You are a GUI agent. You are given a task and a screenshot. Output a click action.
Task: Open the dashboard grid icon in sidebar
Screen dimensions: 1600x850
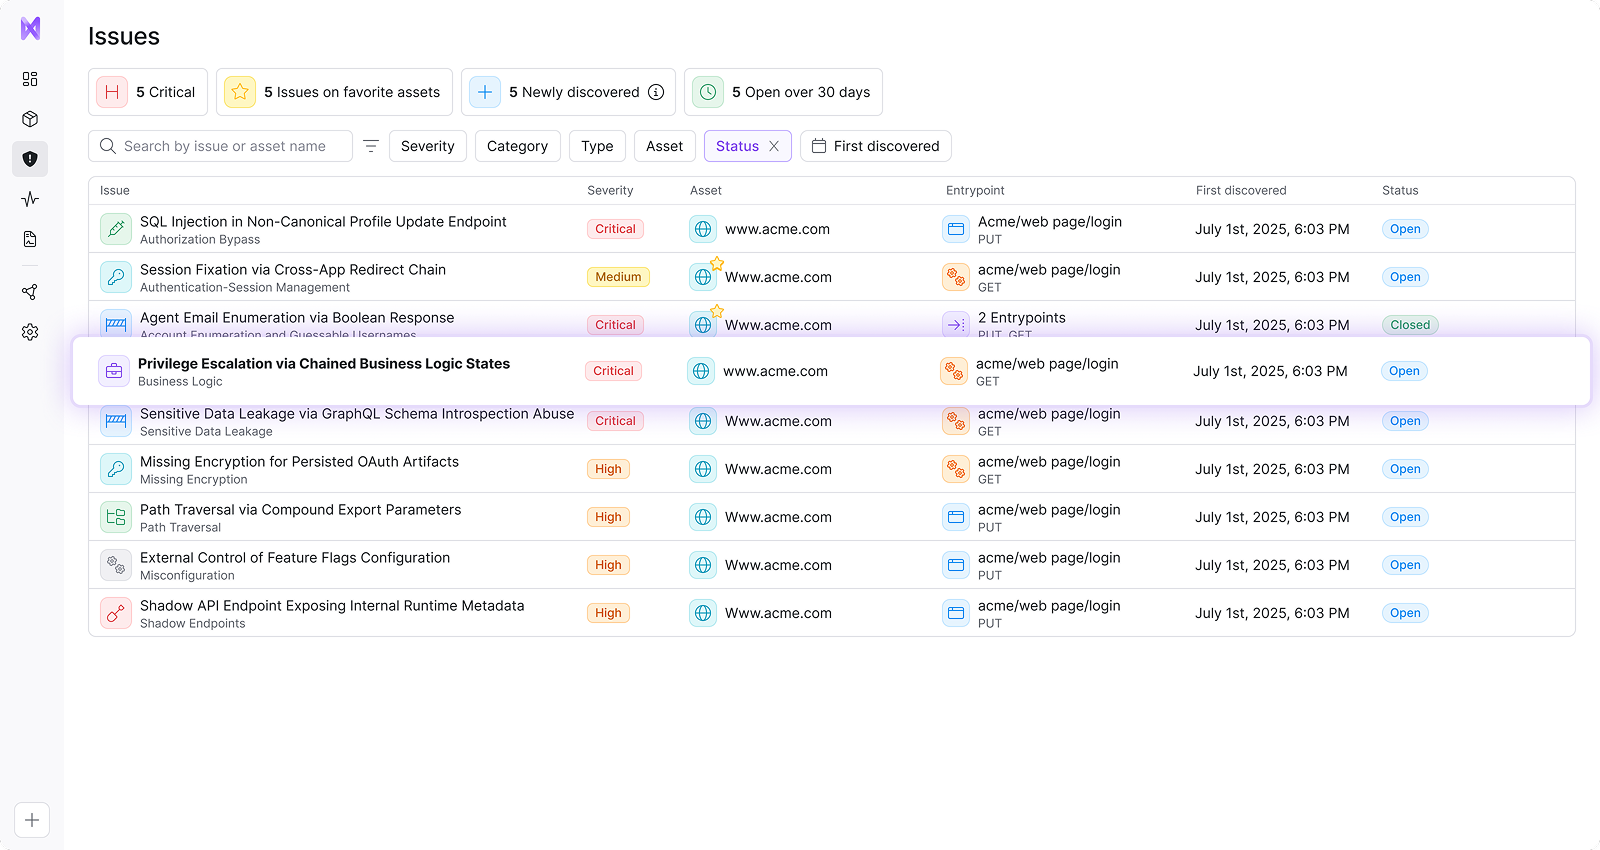pos(30,79)
